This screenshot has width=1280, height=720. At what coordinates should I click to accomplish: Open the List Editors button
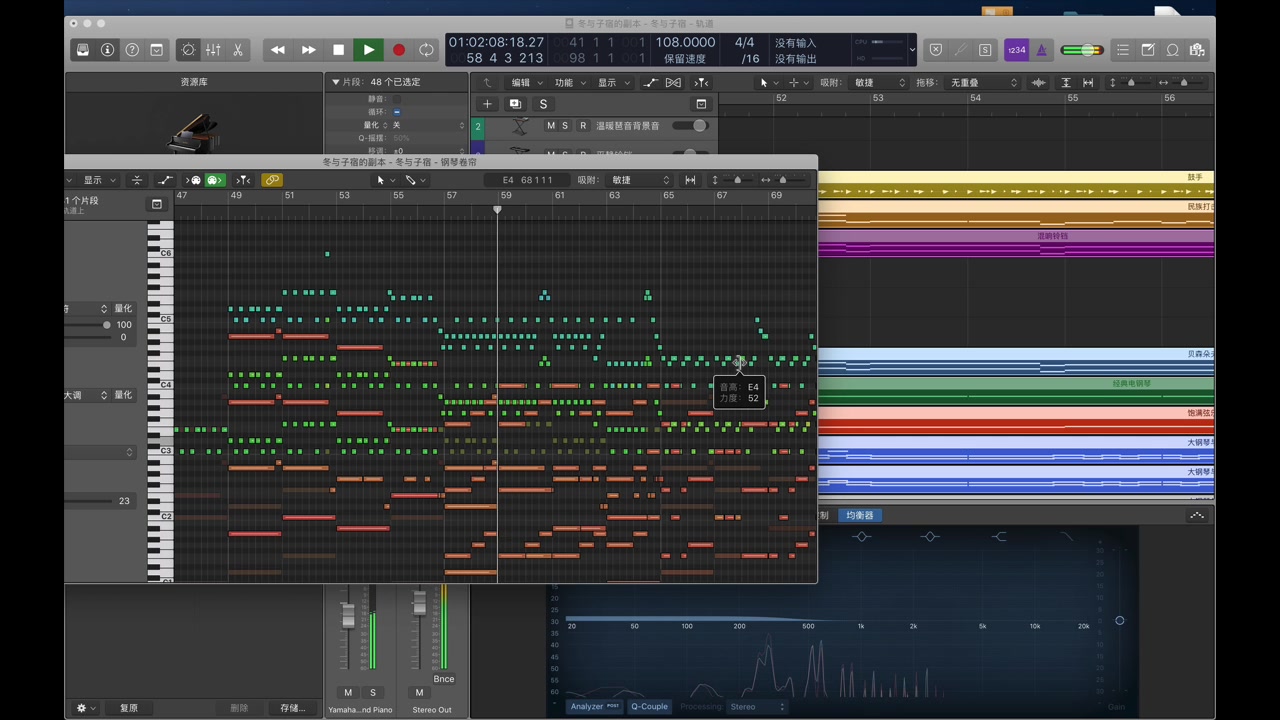[1123, 50]
